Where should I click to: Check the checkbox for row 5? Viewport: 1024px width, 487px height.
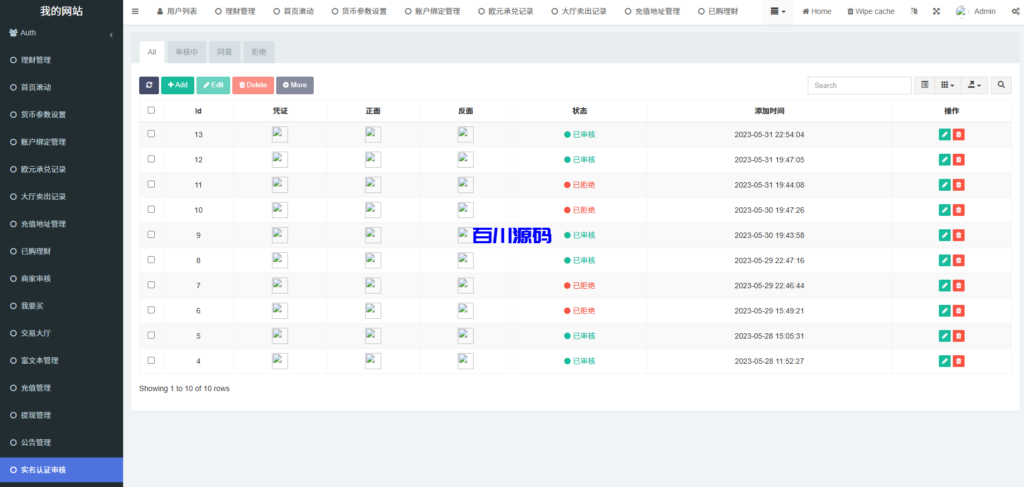(x=152, y=335)
